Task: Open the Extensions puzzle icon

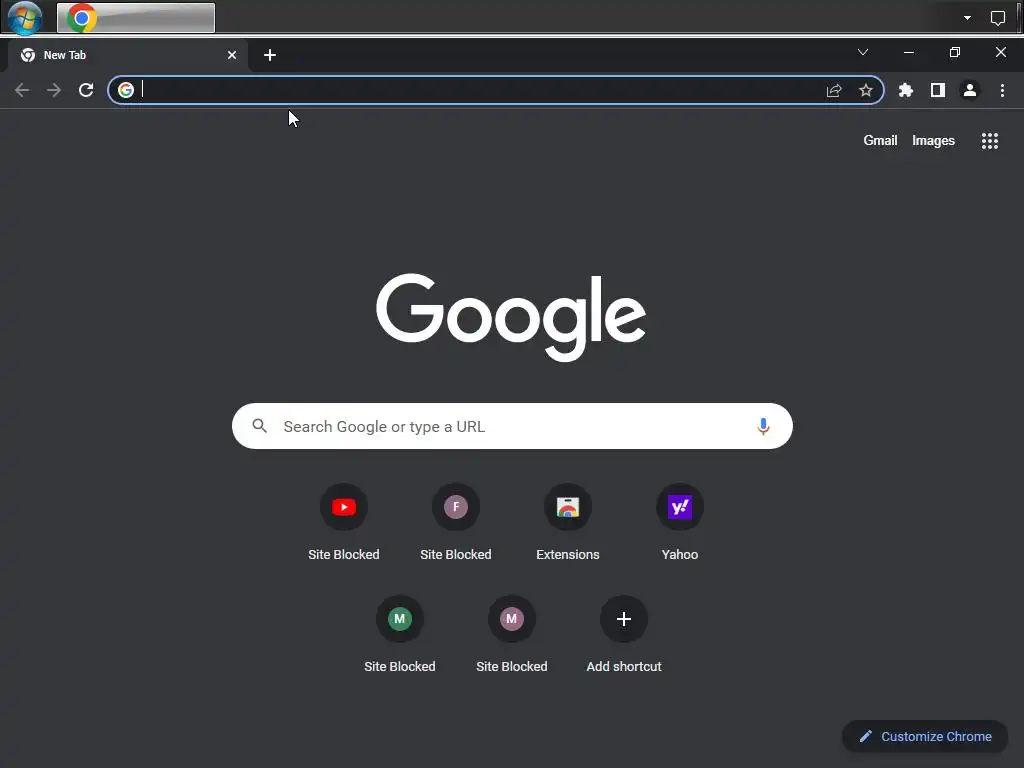Action: click(x=906, y=90)
